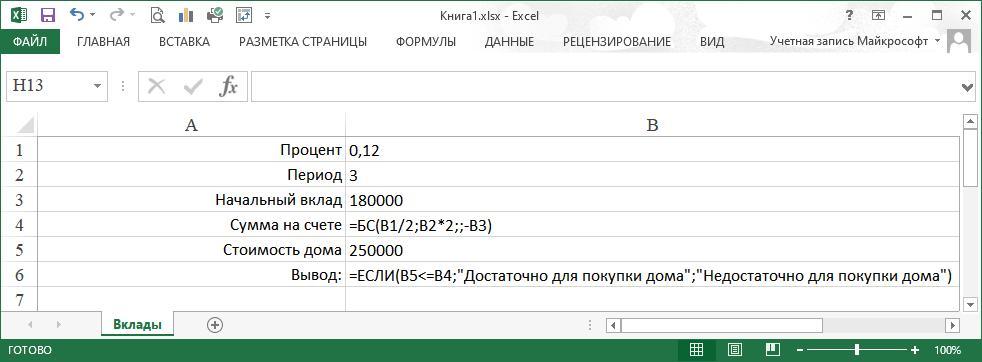Image resolution: width=982 pixels, height=362 pixels.
Task: Open the ФОРМУЛЫ ribbon tab
Action: click(426, 42)
